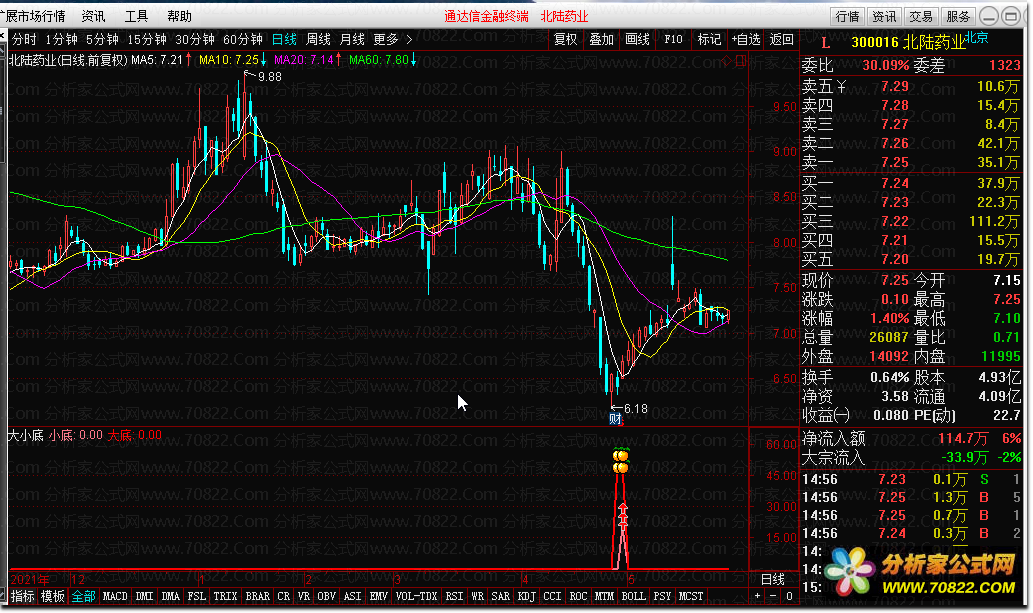Select the 1分钟 period

point(61,40)
